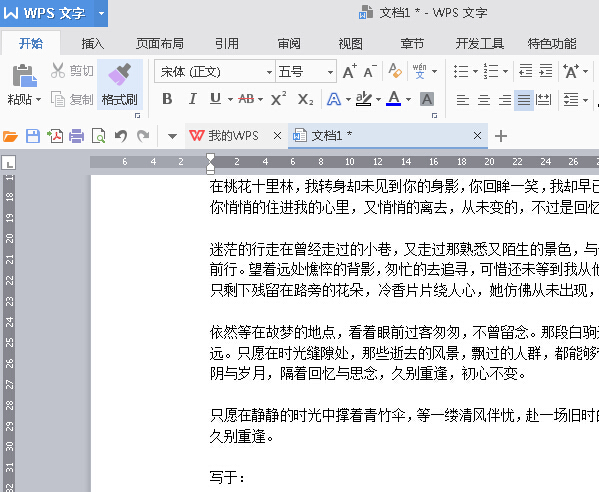Click the 我的WPS document tab
599x492 pixels.
pos(233,136)
